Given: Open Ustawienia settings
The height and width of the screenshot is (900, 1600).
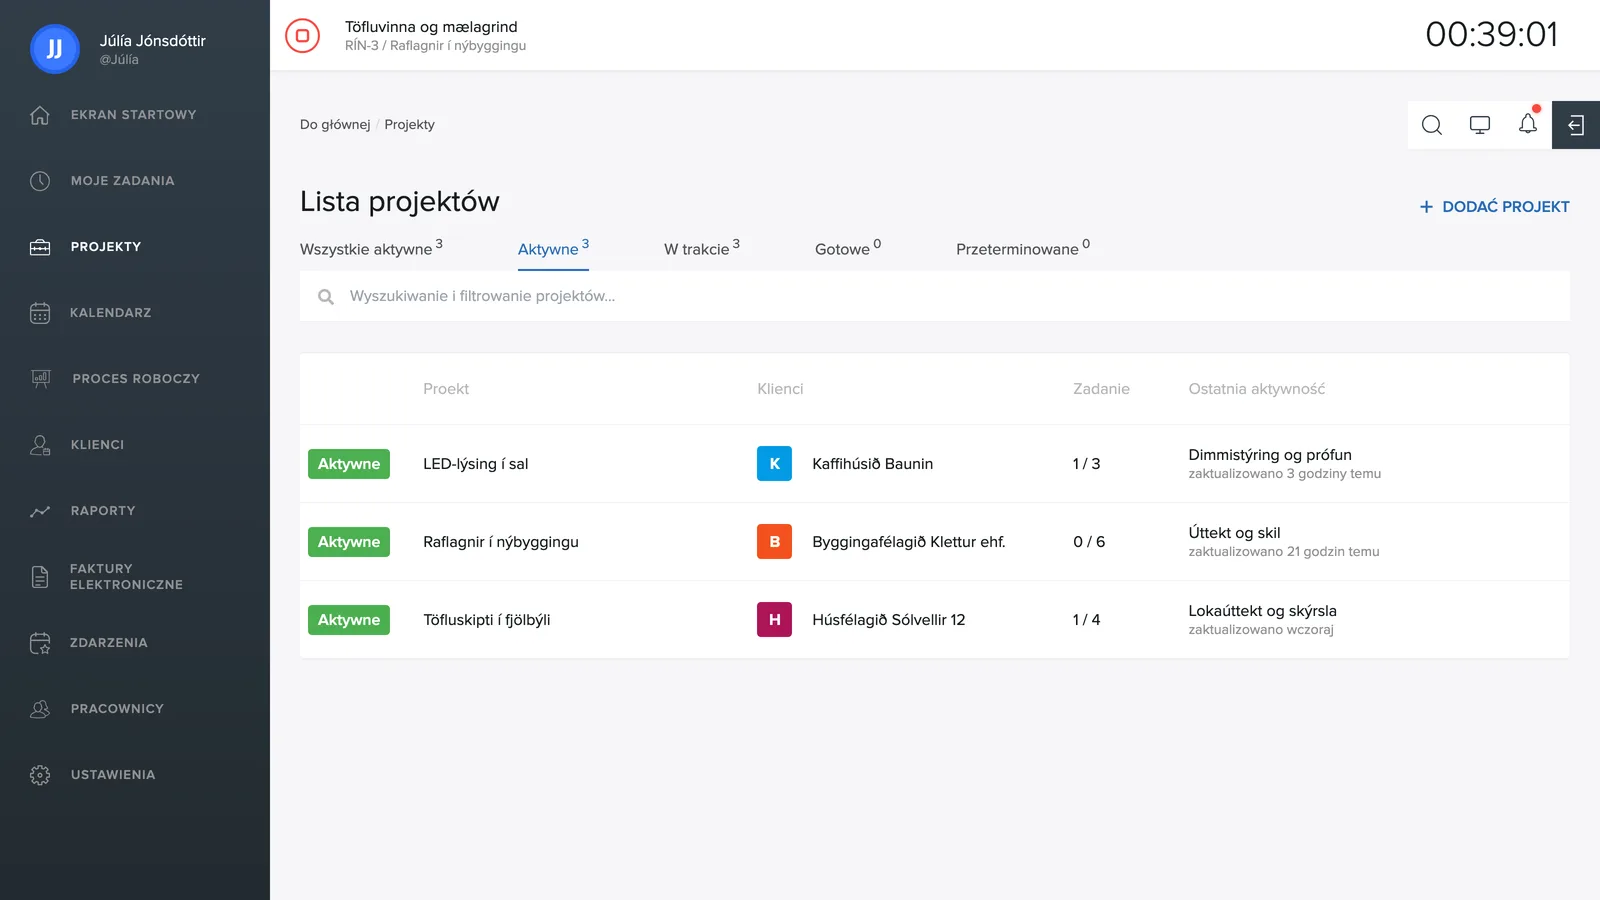Looking at the screenshot, I should pyautogui.click(x=113, y=775).
